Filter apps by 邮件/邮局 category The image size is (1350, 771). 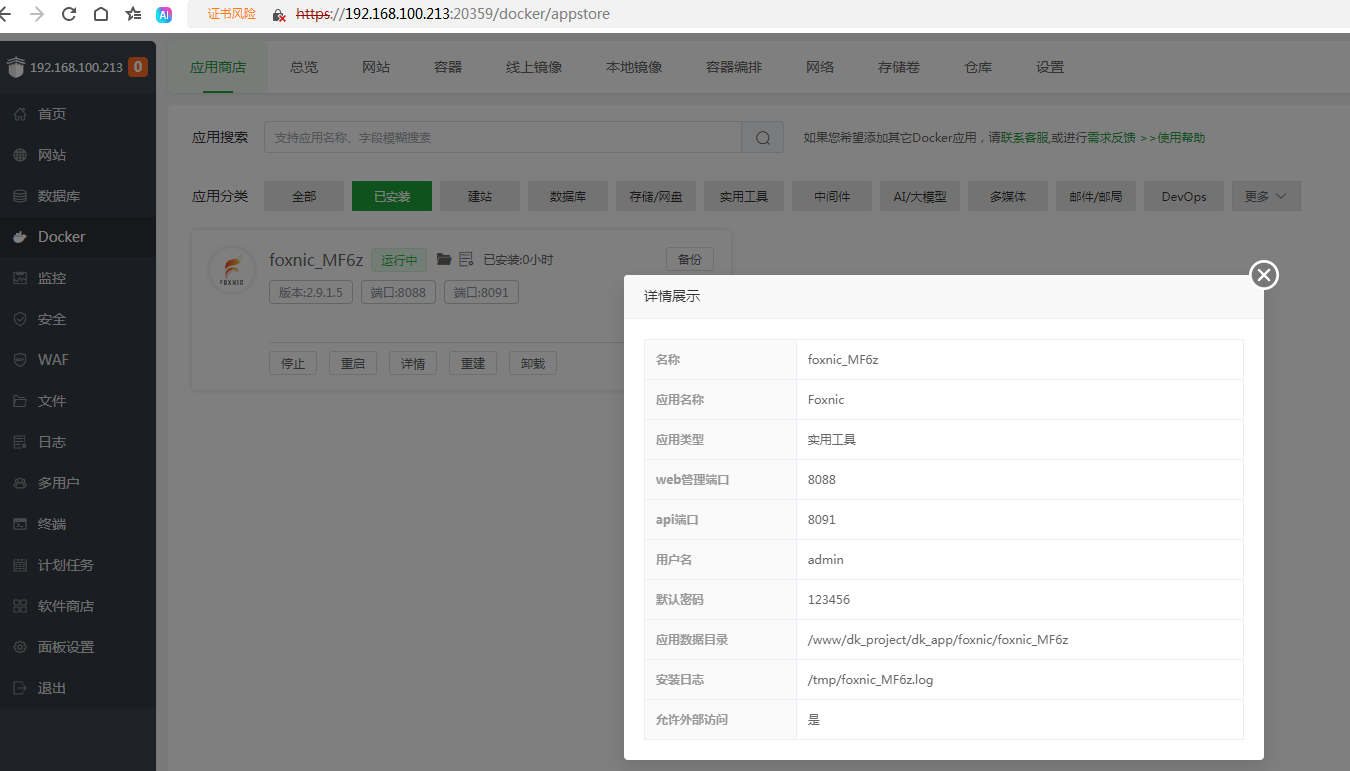(x=1096, y=196)
